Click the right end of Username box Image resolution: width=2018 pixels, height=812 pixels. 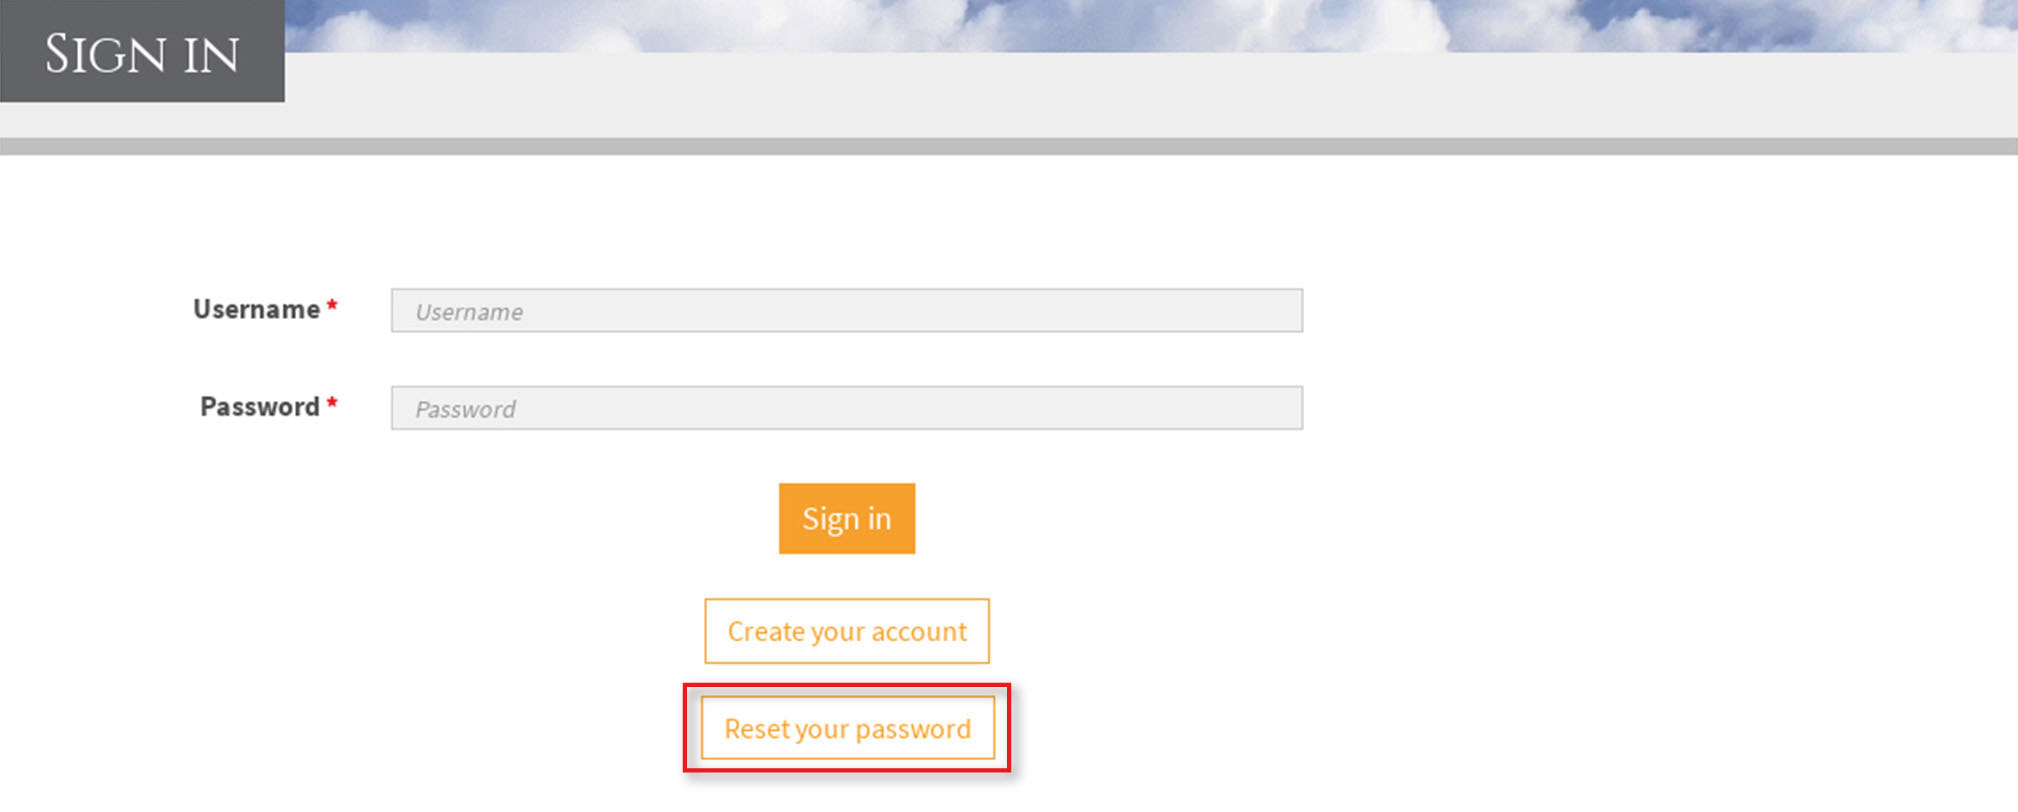pyautogui.click(x=1280, y=311)
